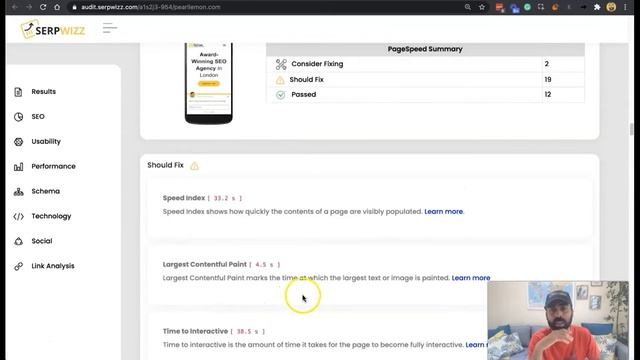
Task: Select the Usability sidebar icon
Action: click(x=18, y=142)
